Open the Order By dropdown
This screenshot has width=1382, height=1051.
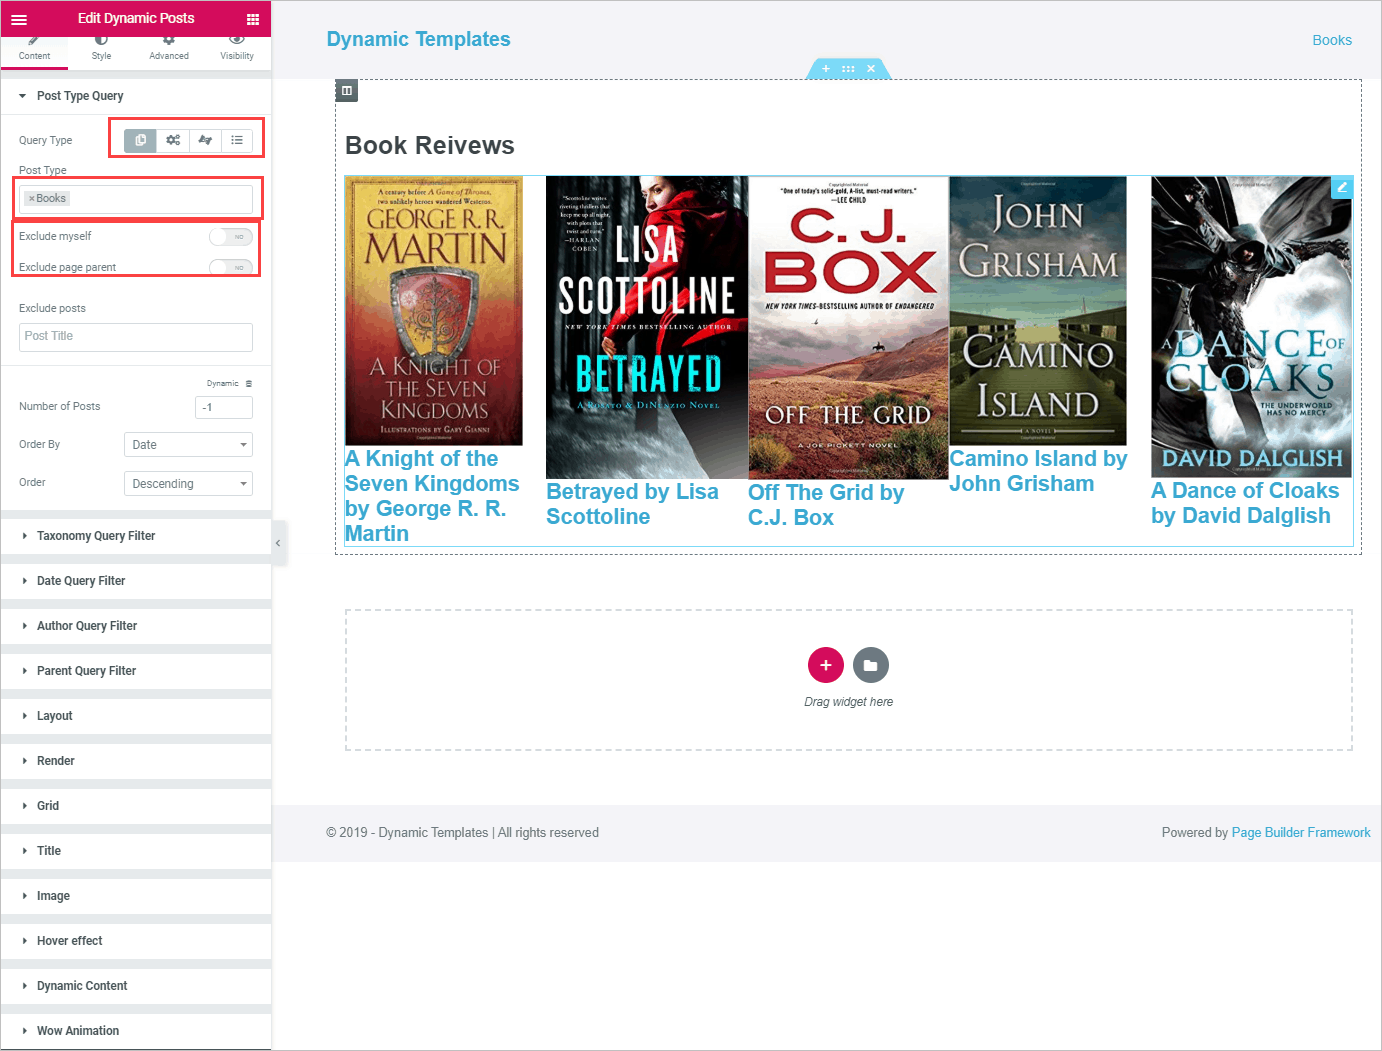point(188,445)
